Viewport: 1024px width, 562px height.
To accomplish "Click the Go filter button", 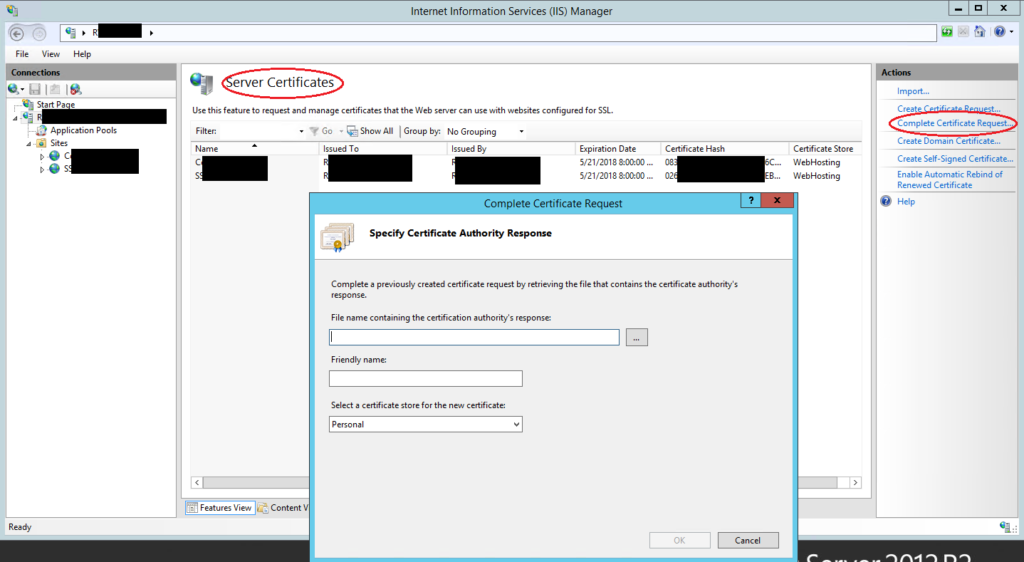I will coord(321,131).
